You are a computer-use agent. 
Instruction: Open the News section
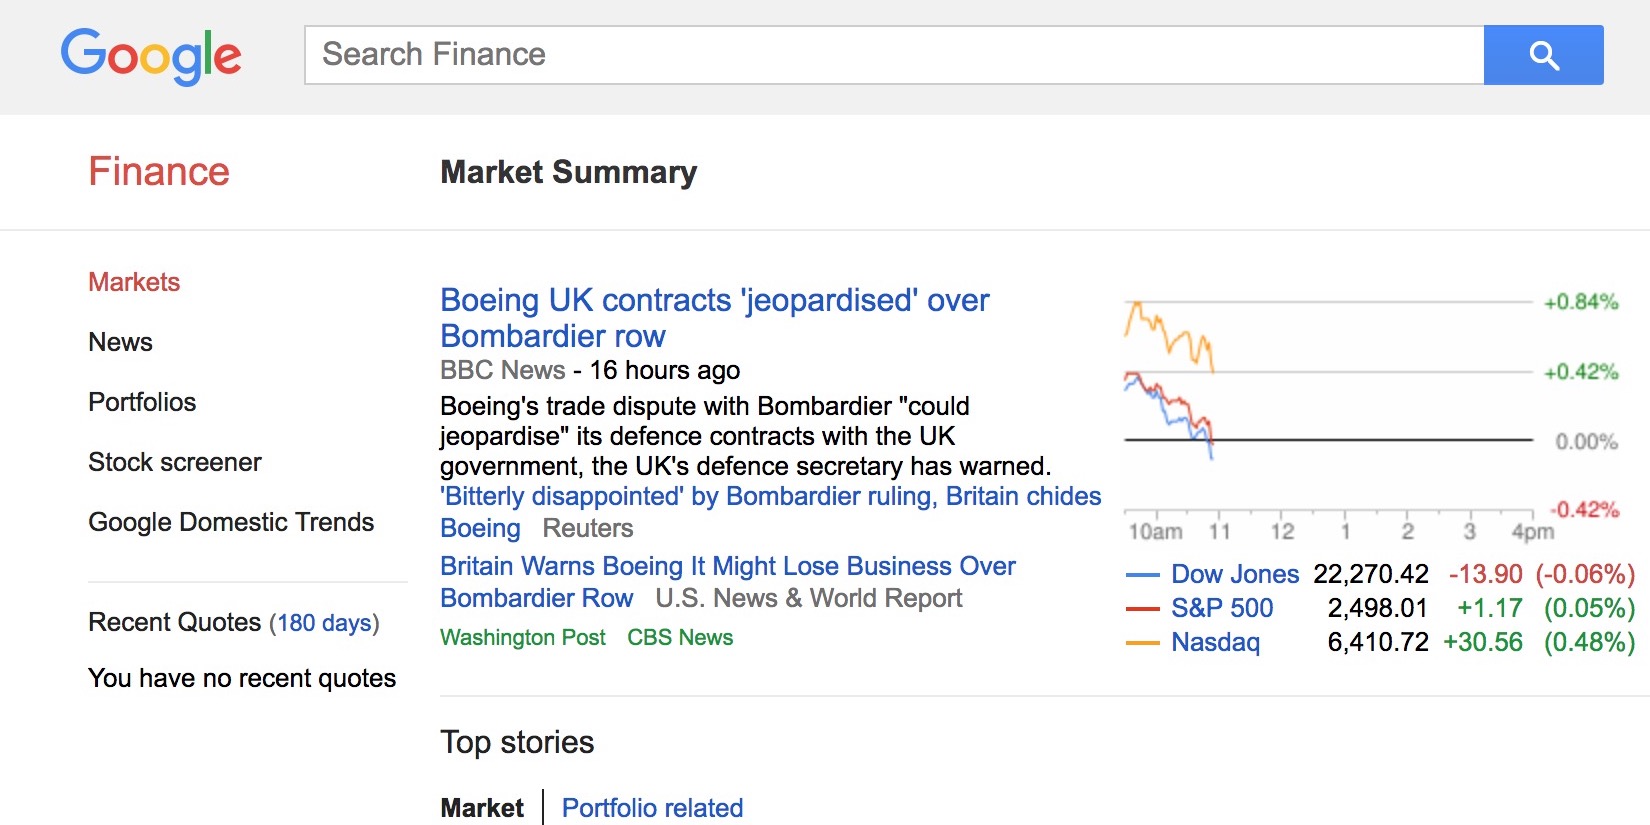pos(120,342)
